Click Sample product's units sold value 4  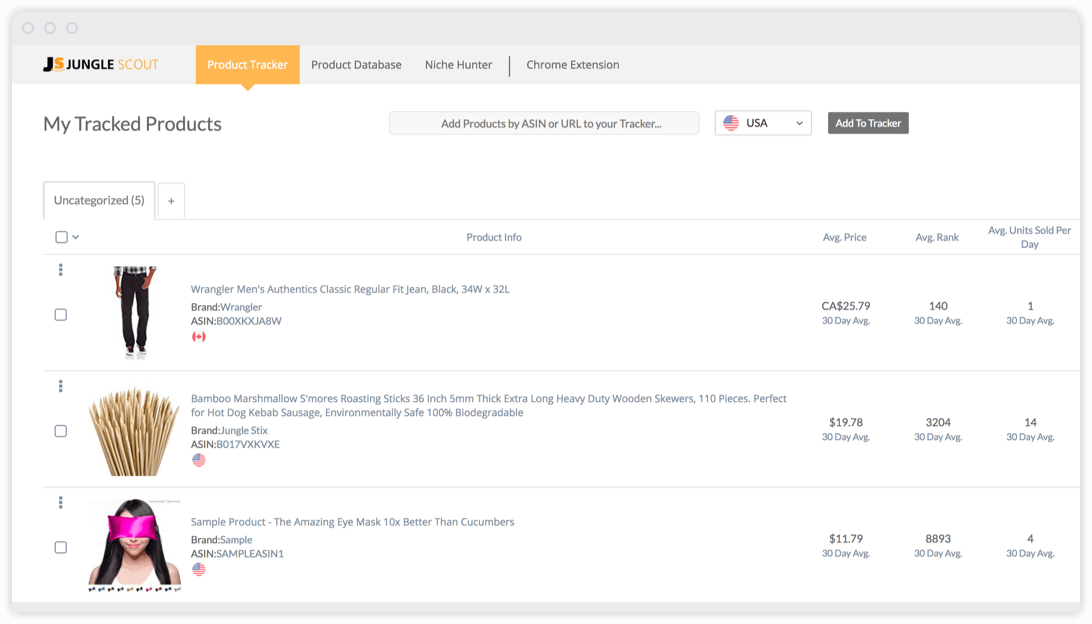pos(1030,538)
